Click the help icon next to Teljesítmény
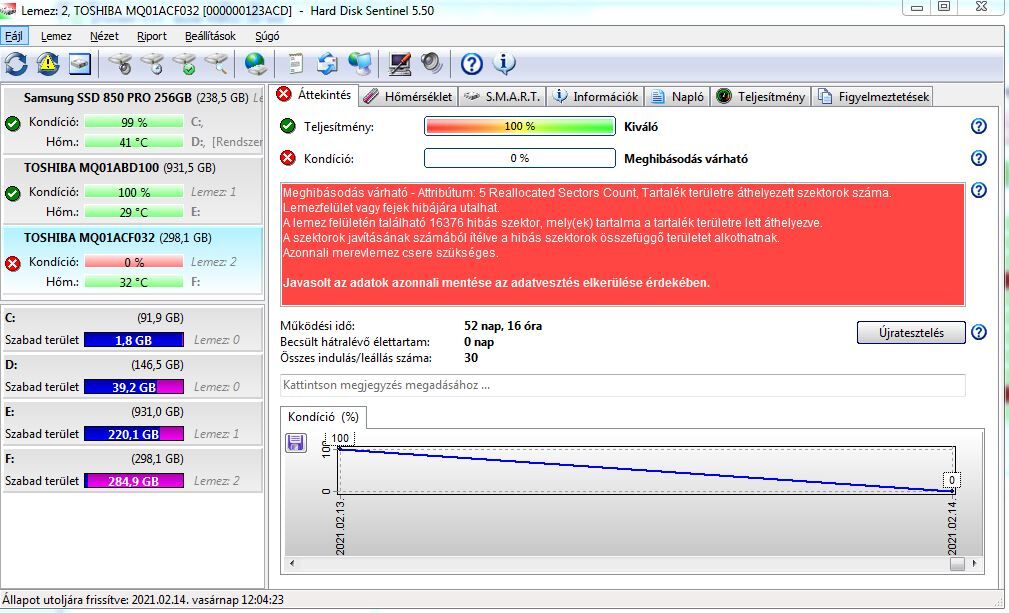The height and width of the screenshot is (613, 1009). (979, 126)
